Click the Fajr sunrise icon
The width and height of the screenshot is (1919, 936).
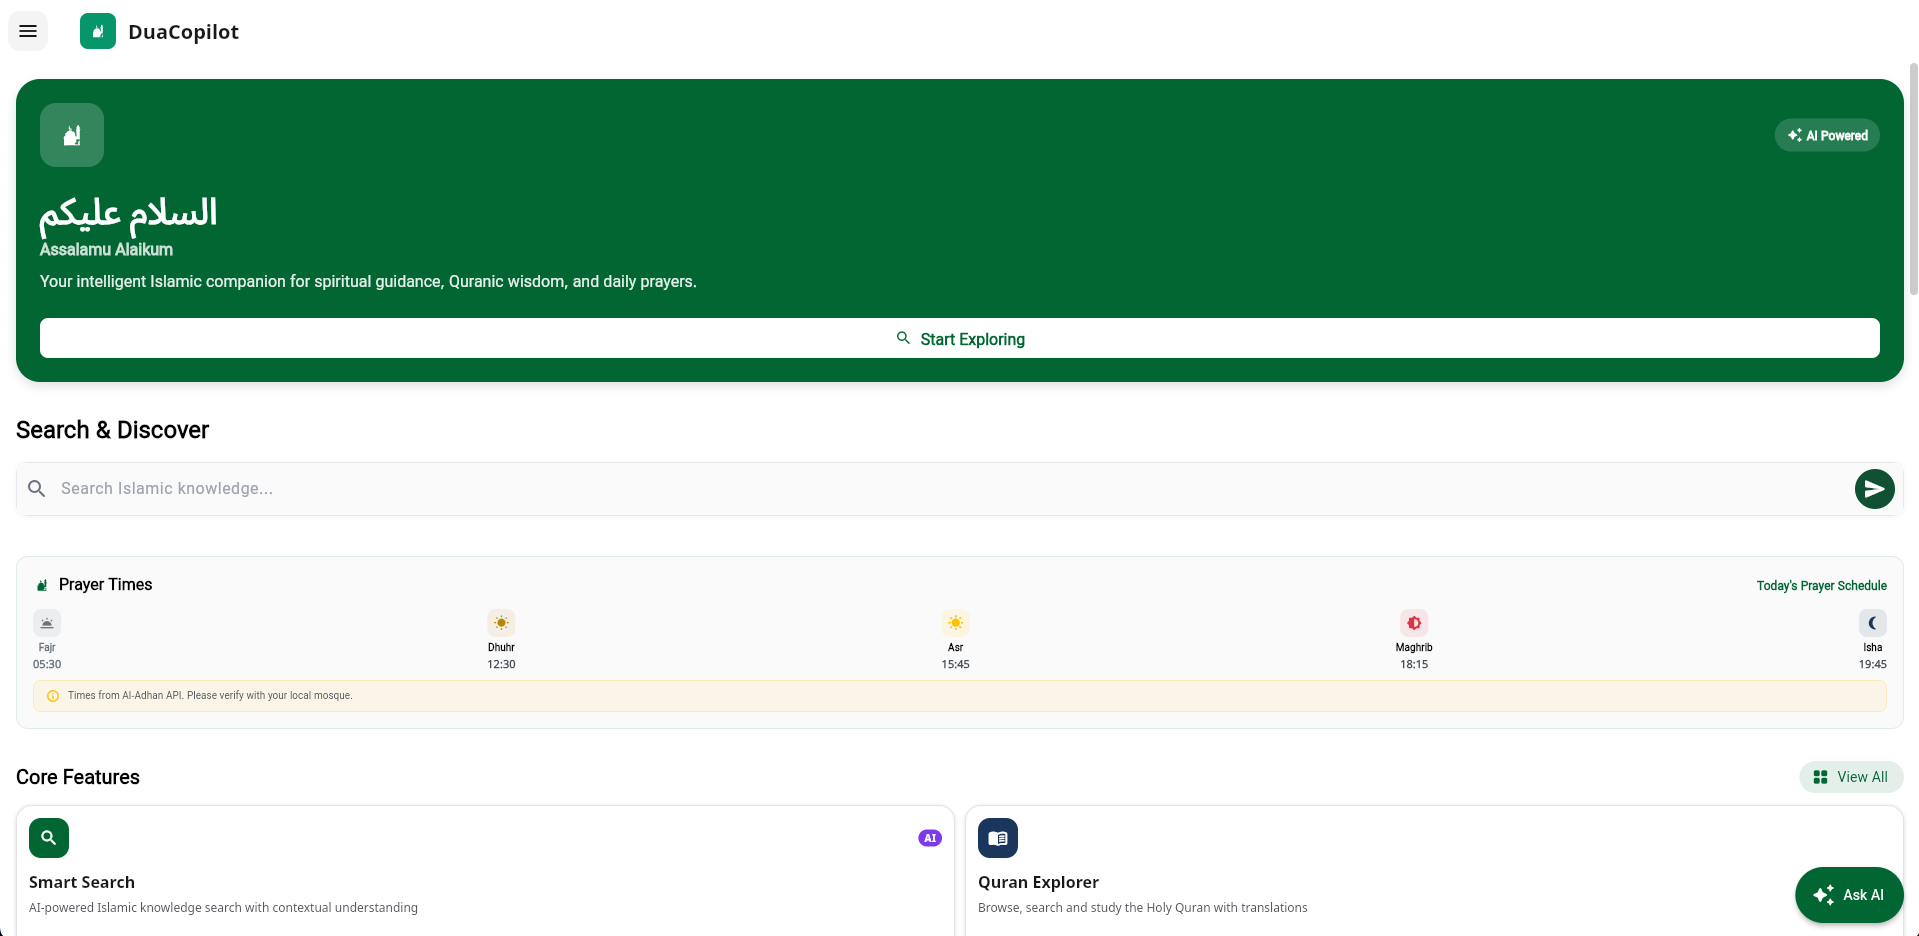(47, 623)
